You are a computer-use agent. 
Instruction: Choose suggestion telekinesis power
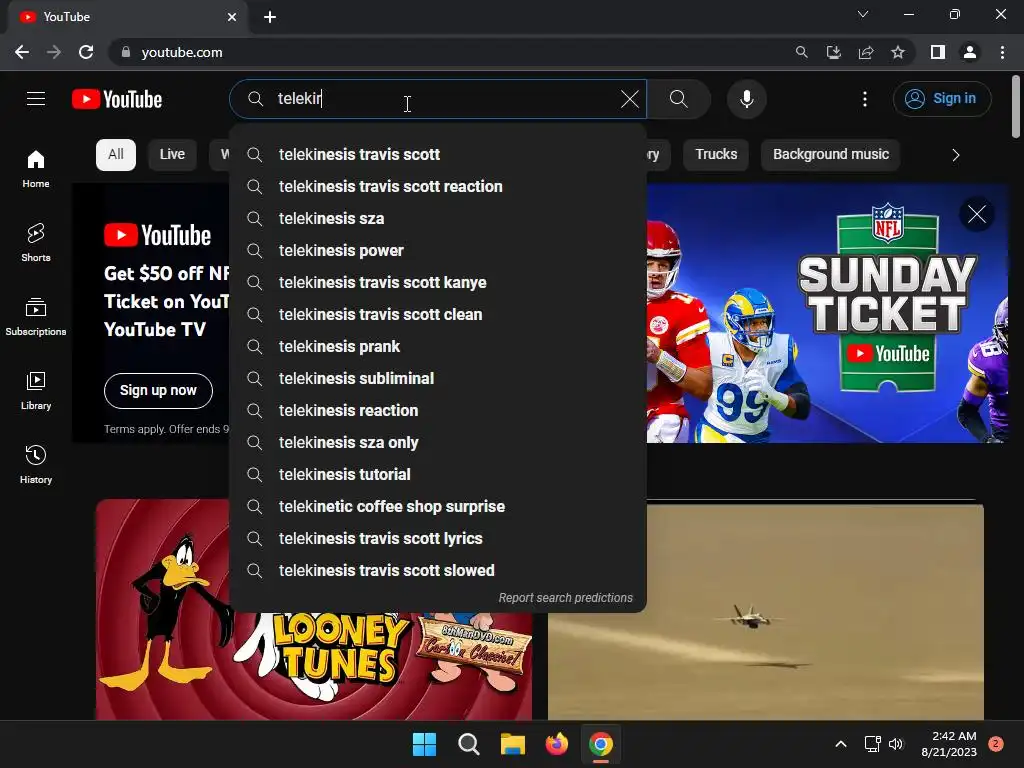tap(438, 250)
